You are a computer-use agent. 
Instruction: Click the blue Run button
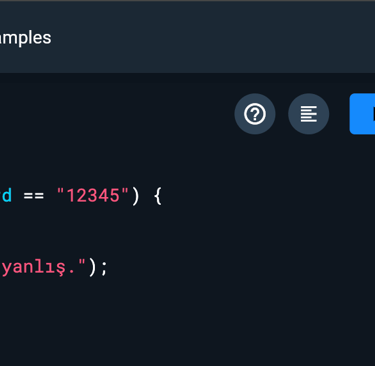tap(362, 114)
